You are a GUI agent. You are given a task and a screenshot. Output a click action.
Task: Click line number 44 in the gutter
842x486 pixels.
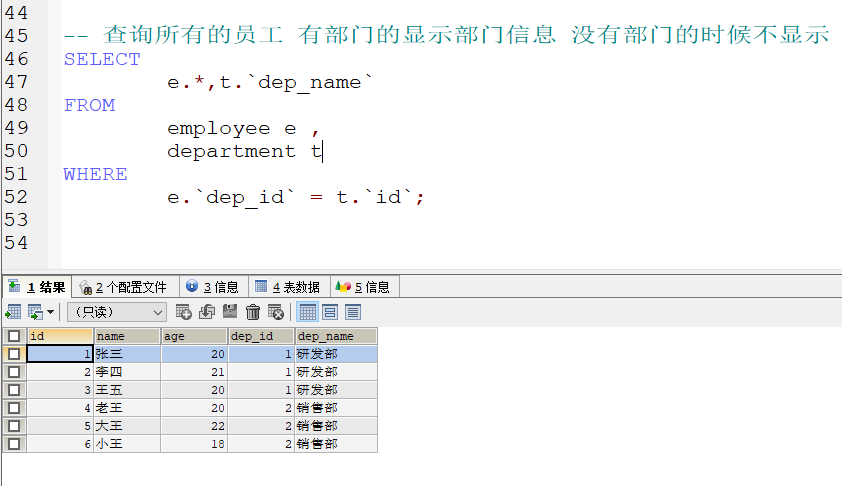[x=16, y=12]
